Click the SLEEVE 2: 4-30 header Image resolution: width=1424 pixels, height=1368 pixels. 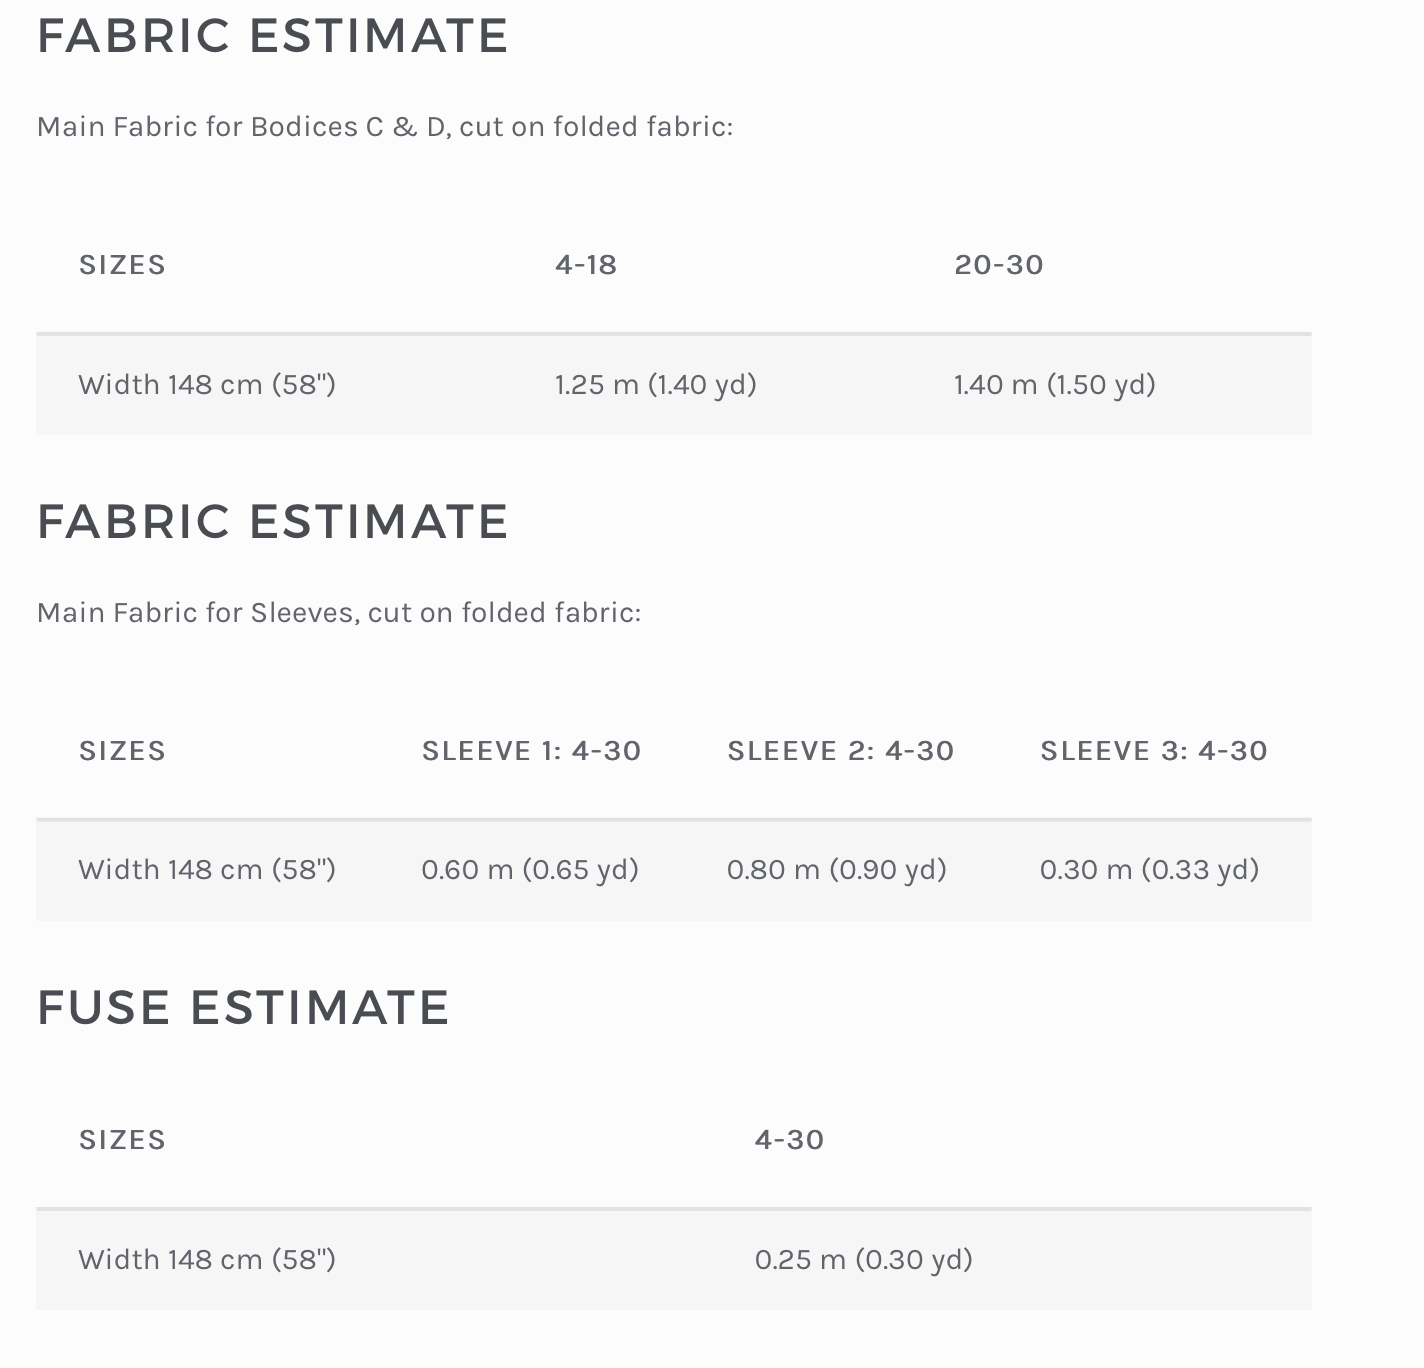tap(841, 751)
